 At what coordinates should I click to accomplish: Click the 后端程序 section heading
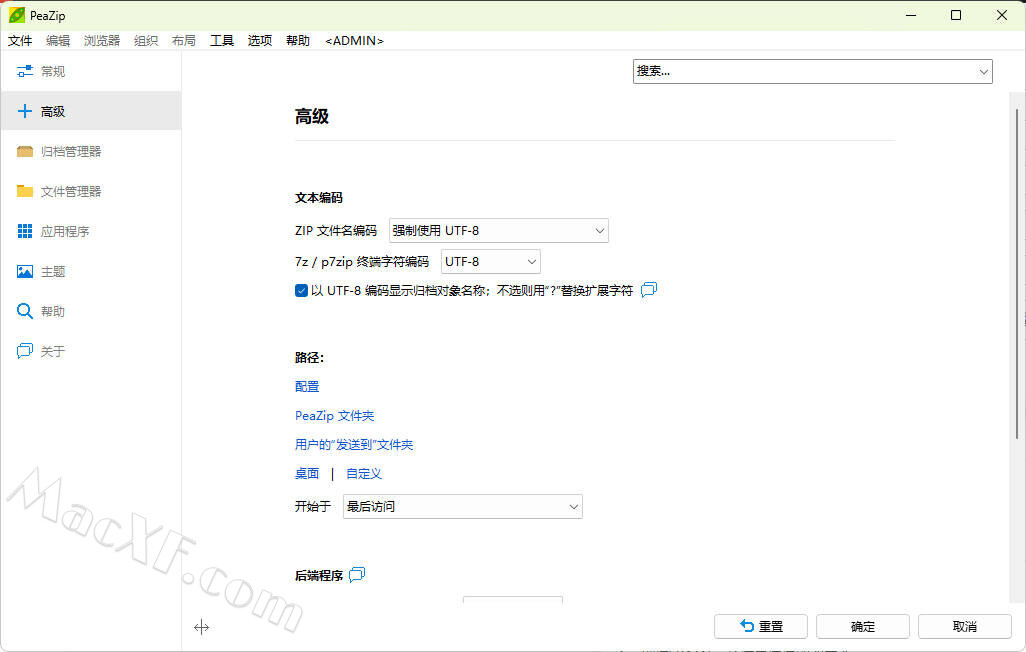pyautogui.click(x=319, y=575)
